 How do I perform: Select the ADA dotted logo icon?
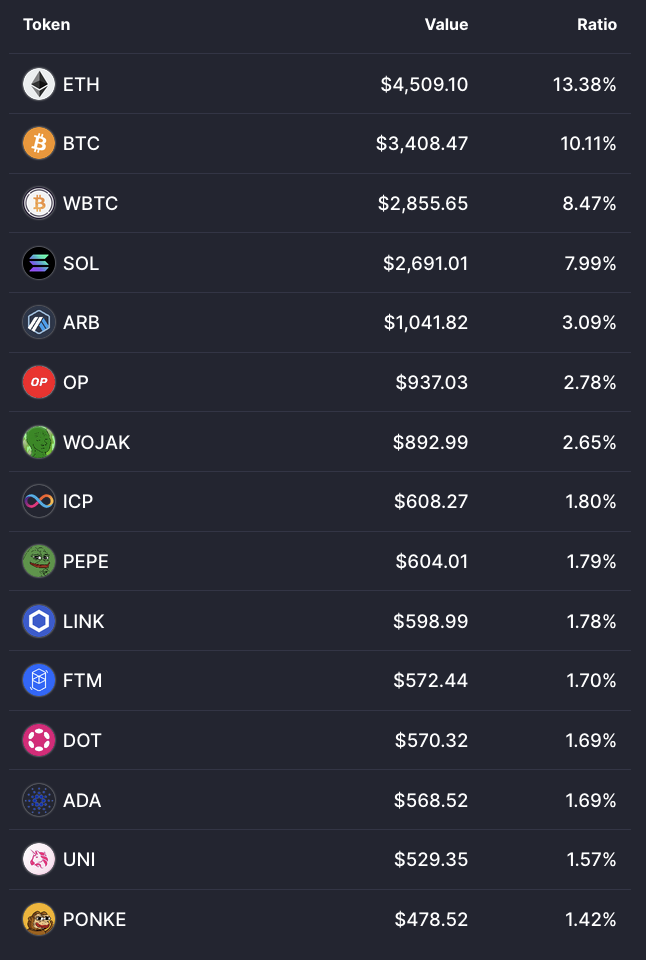pos(39,800)
